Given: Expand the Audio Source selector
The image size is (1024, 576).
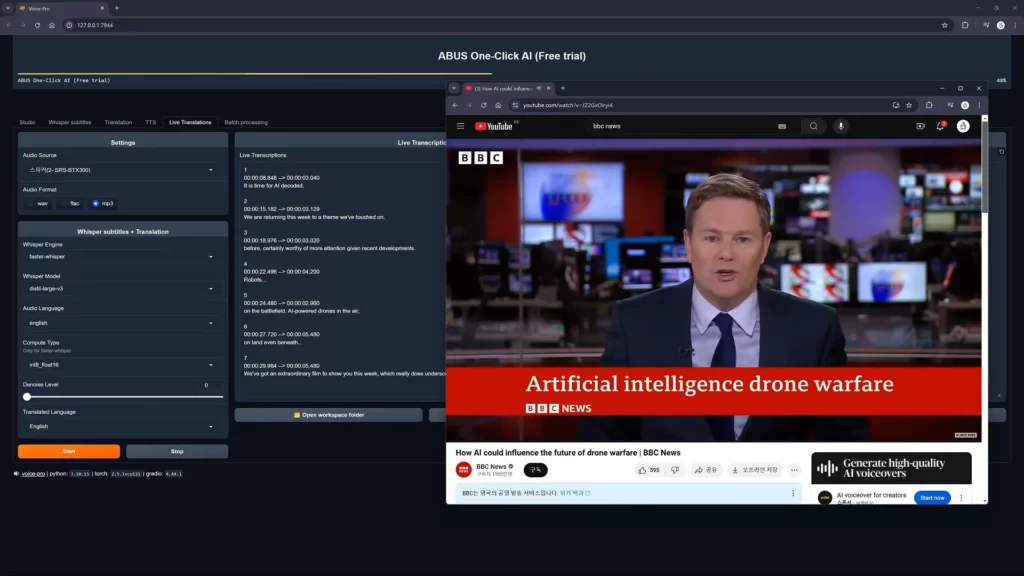Looking at the screenshot, I should [x=120, y=169].
